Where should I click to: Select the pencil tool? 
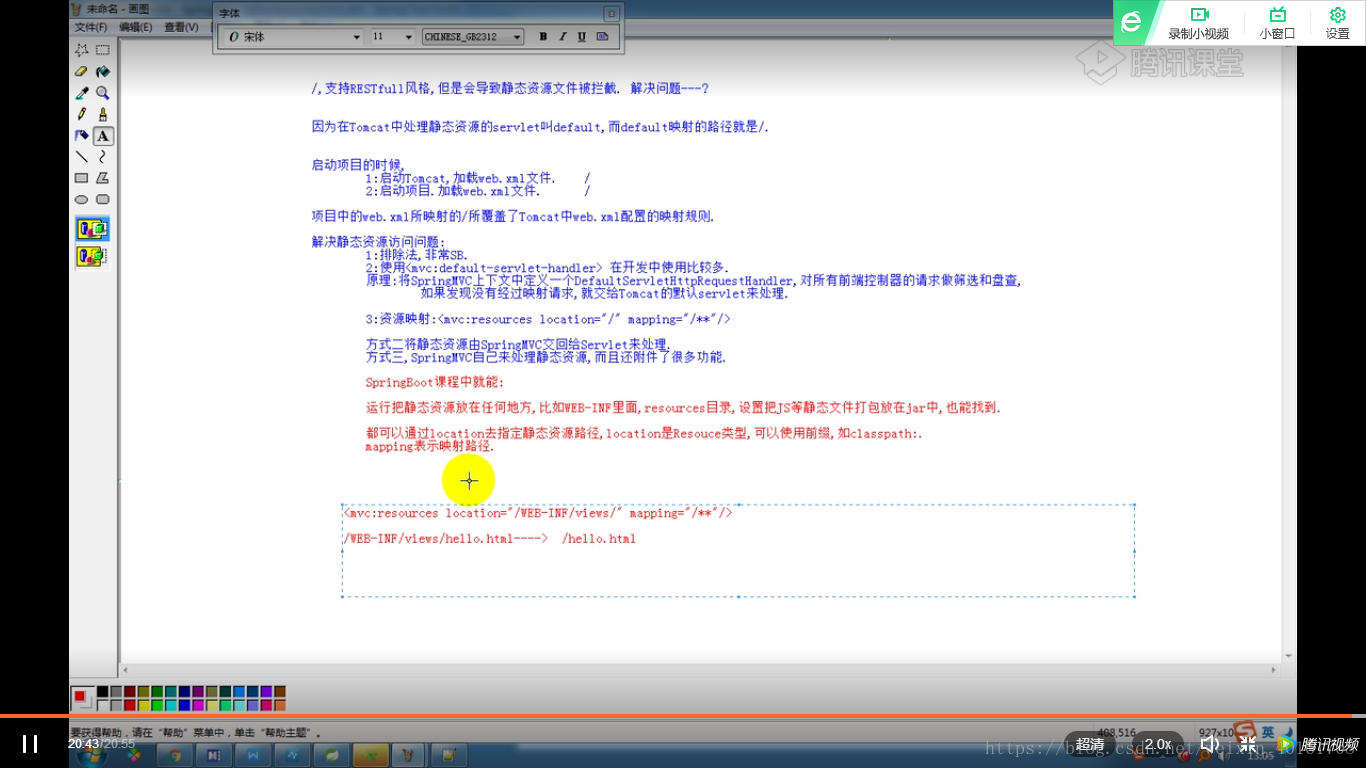[82, 114]
